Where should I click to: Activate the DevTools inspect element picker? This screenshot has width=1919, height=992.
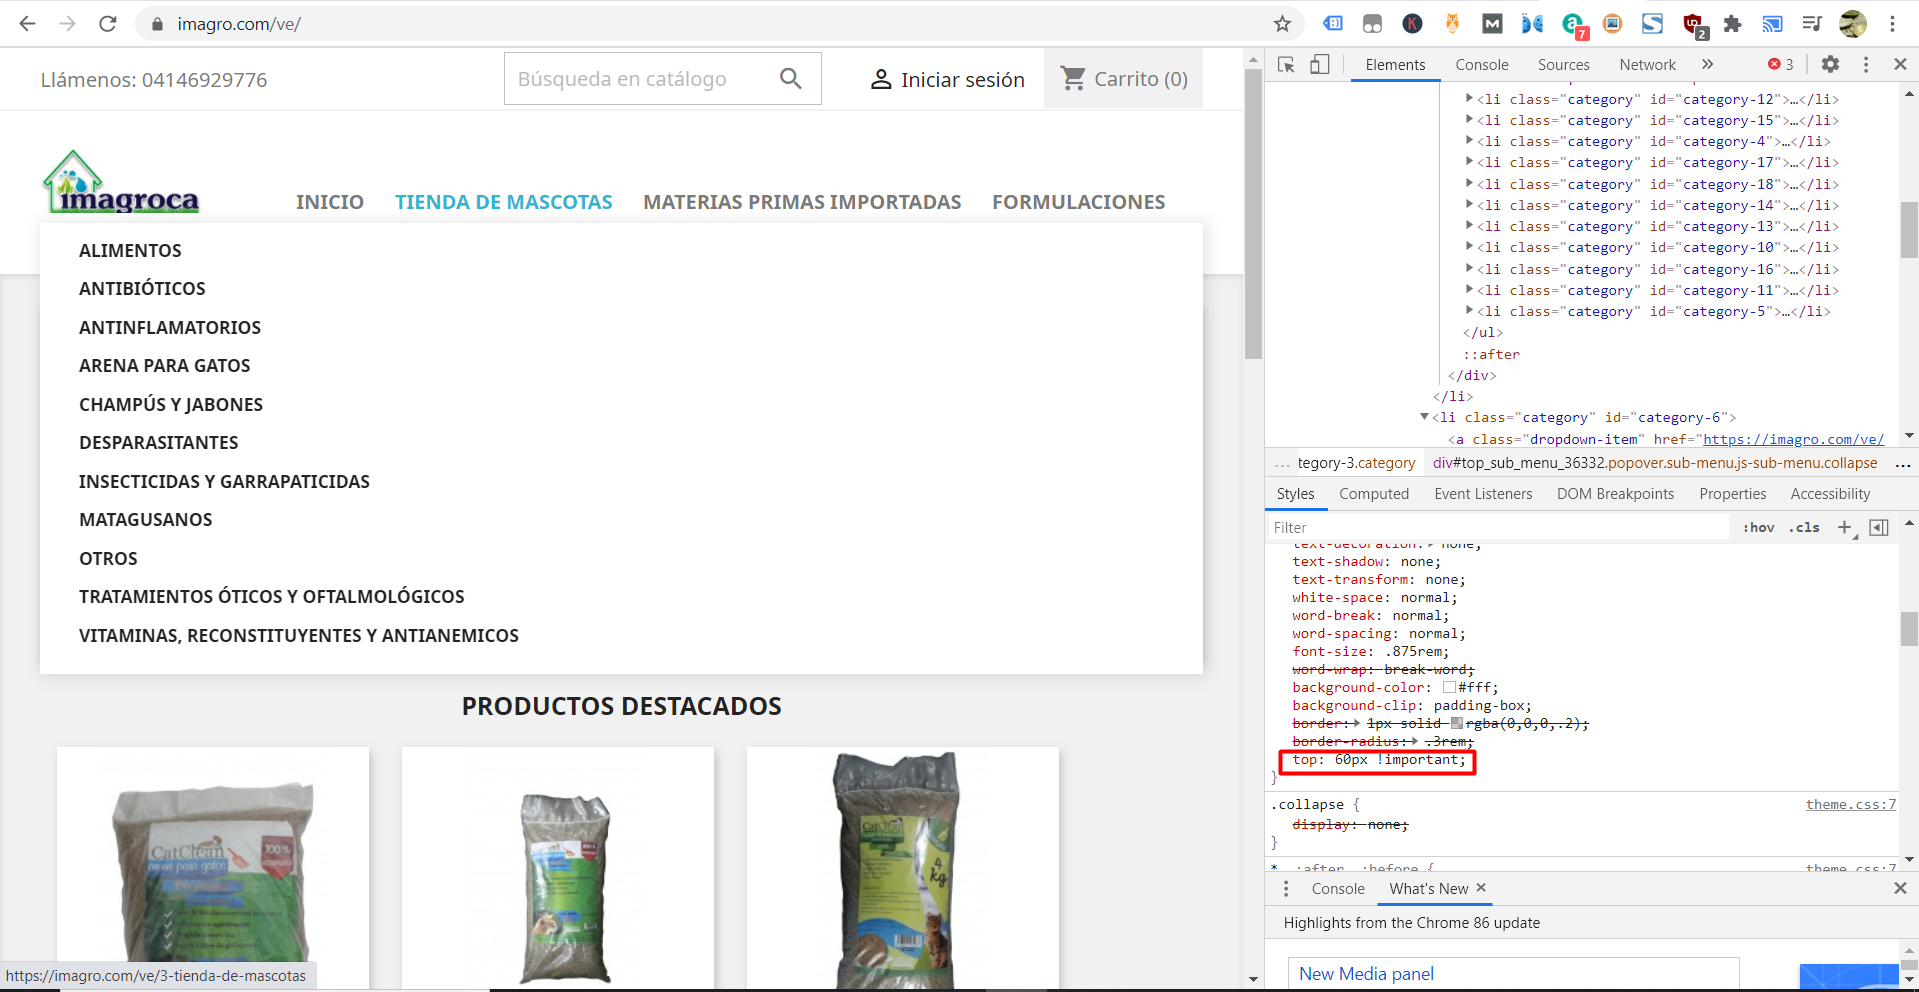click(x=1287, y=65)
